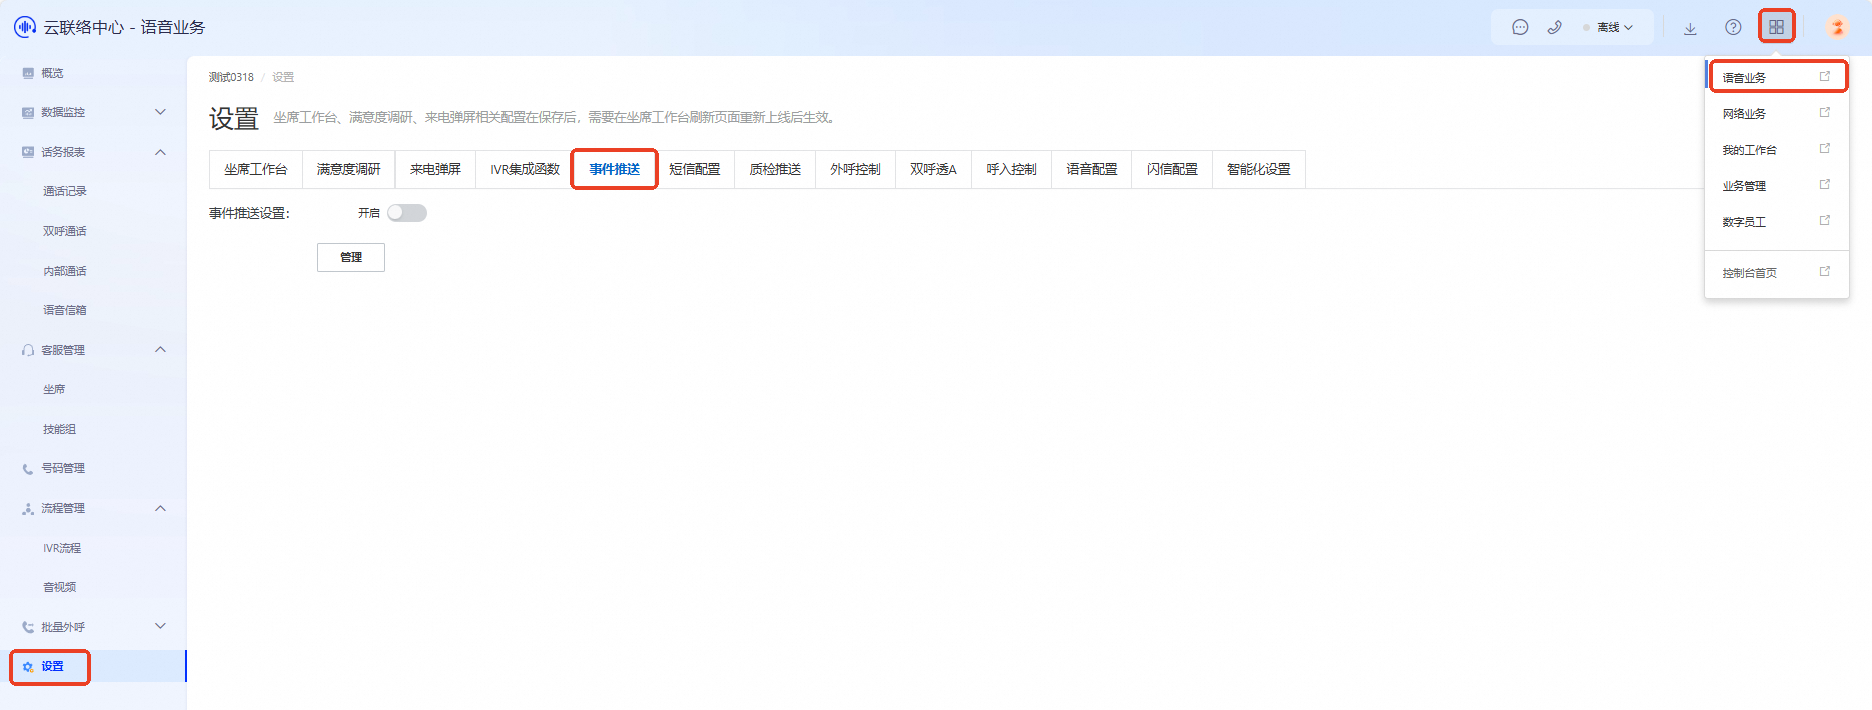Switch to the 坐席工作台 tab
The height and width of the screenshot is (710, 1872).
click(256, 169)
